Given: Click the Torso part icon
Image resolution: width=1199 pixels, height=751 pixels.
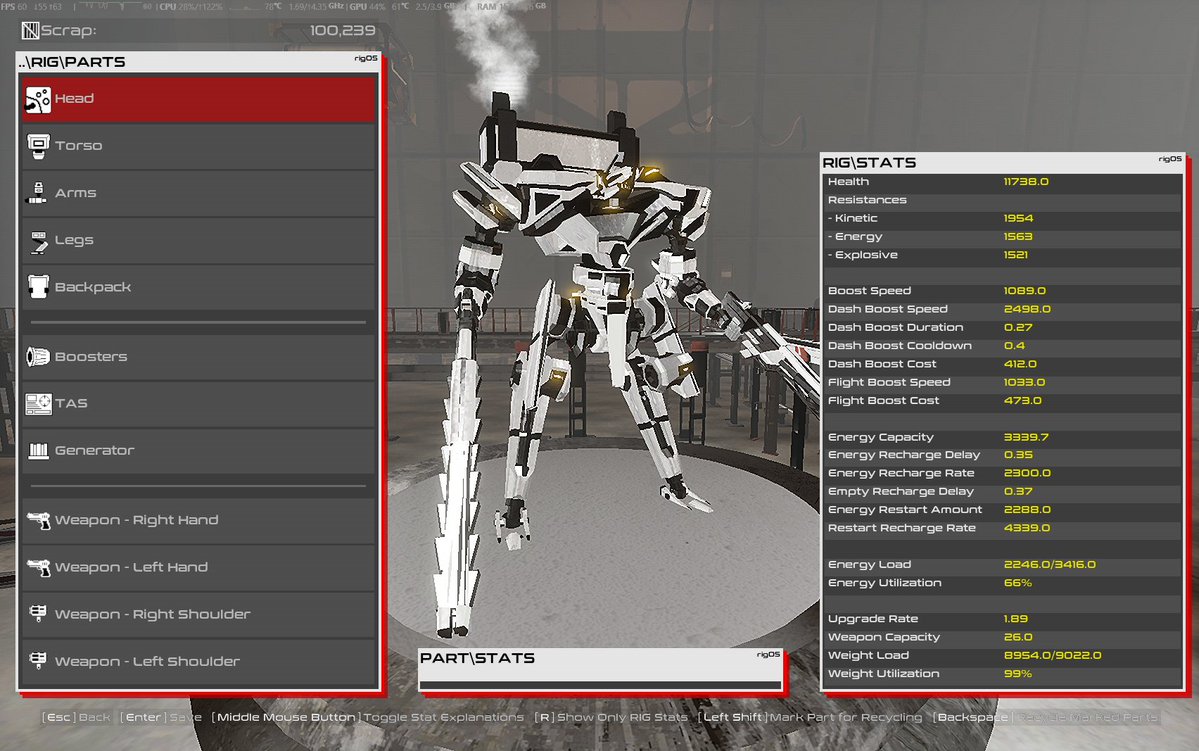Looking at the screenshot, I should pyautogui.click(x=37, y=146).
